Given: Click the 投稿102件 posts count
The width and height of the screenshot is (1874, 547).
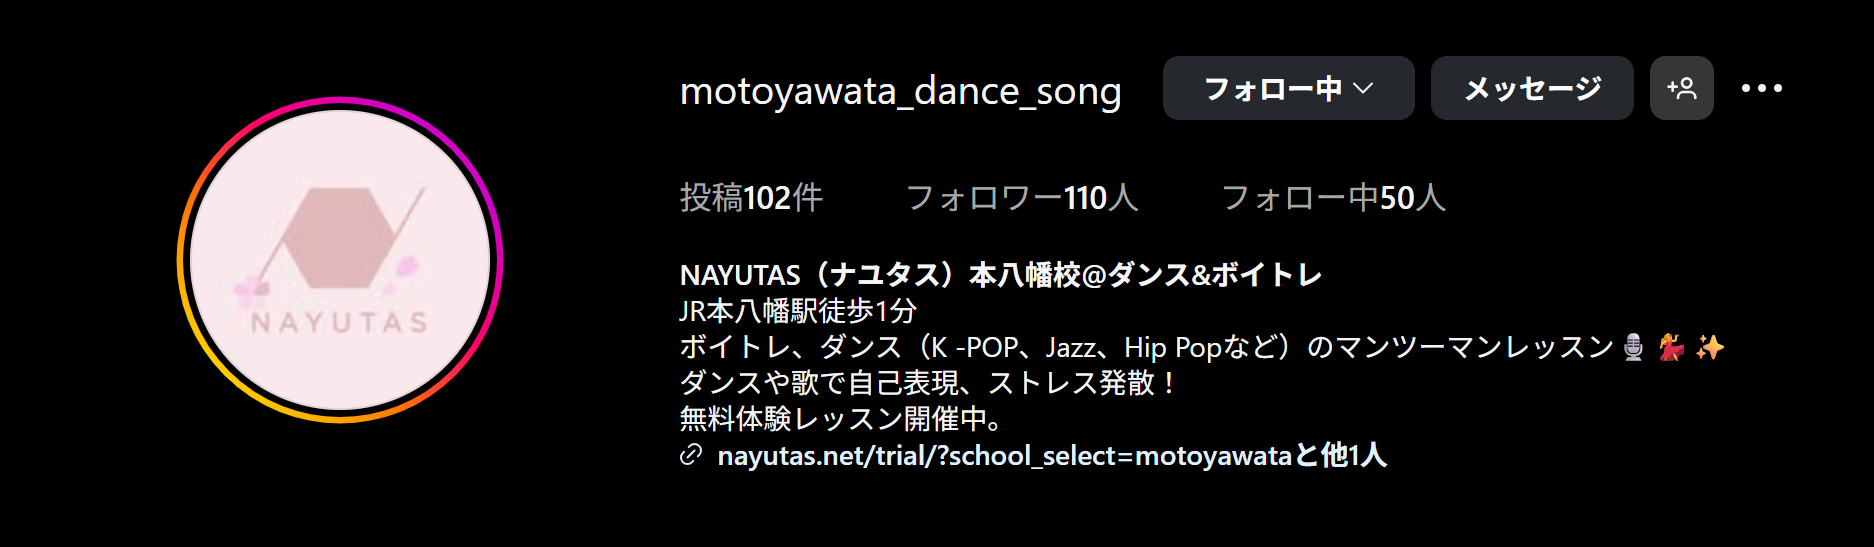Looking at the screenshot, I should [751, 198].
